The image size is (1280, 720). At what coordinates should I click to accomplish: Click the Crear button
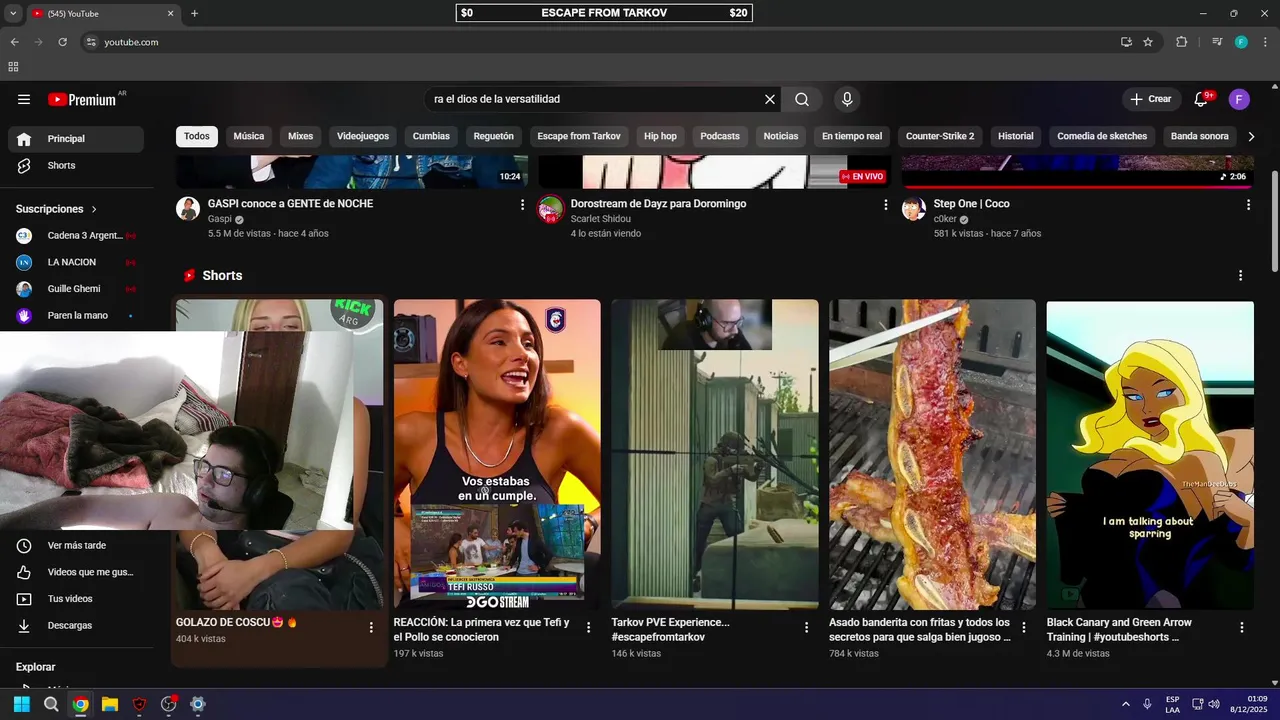[1150, 99]
